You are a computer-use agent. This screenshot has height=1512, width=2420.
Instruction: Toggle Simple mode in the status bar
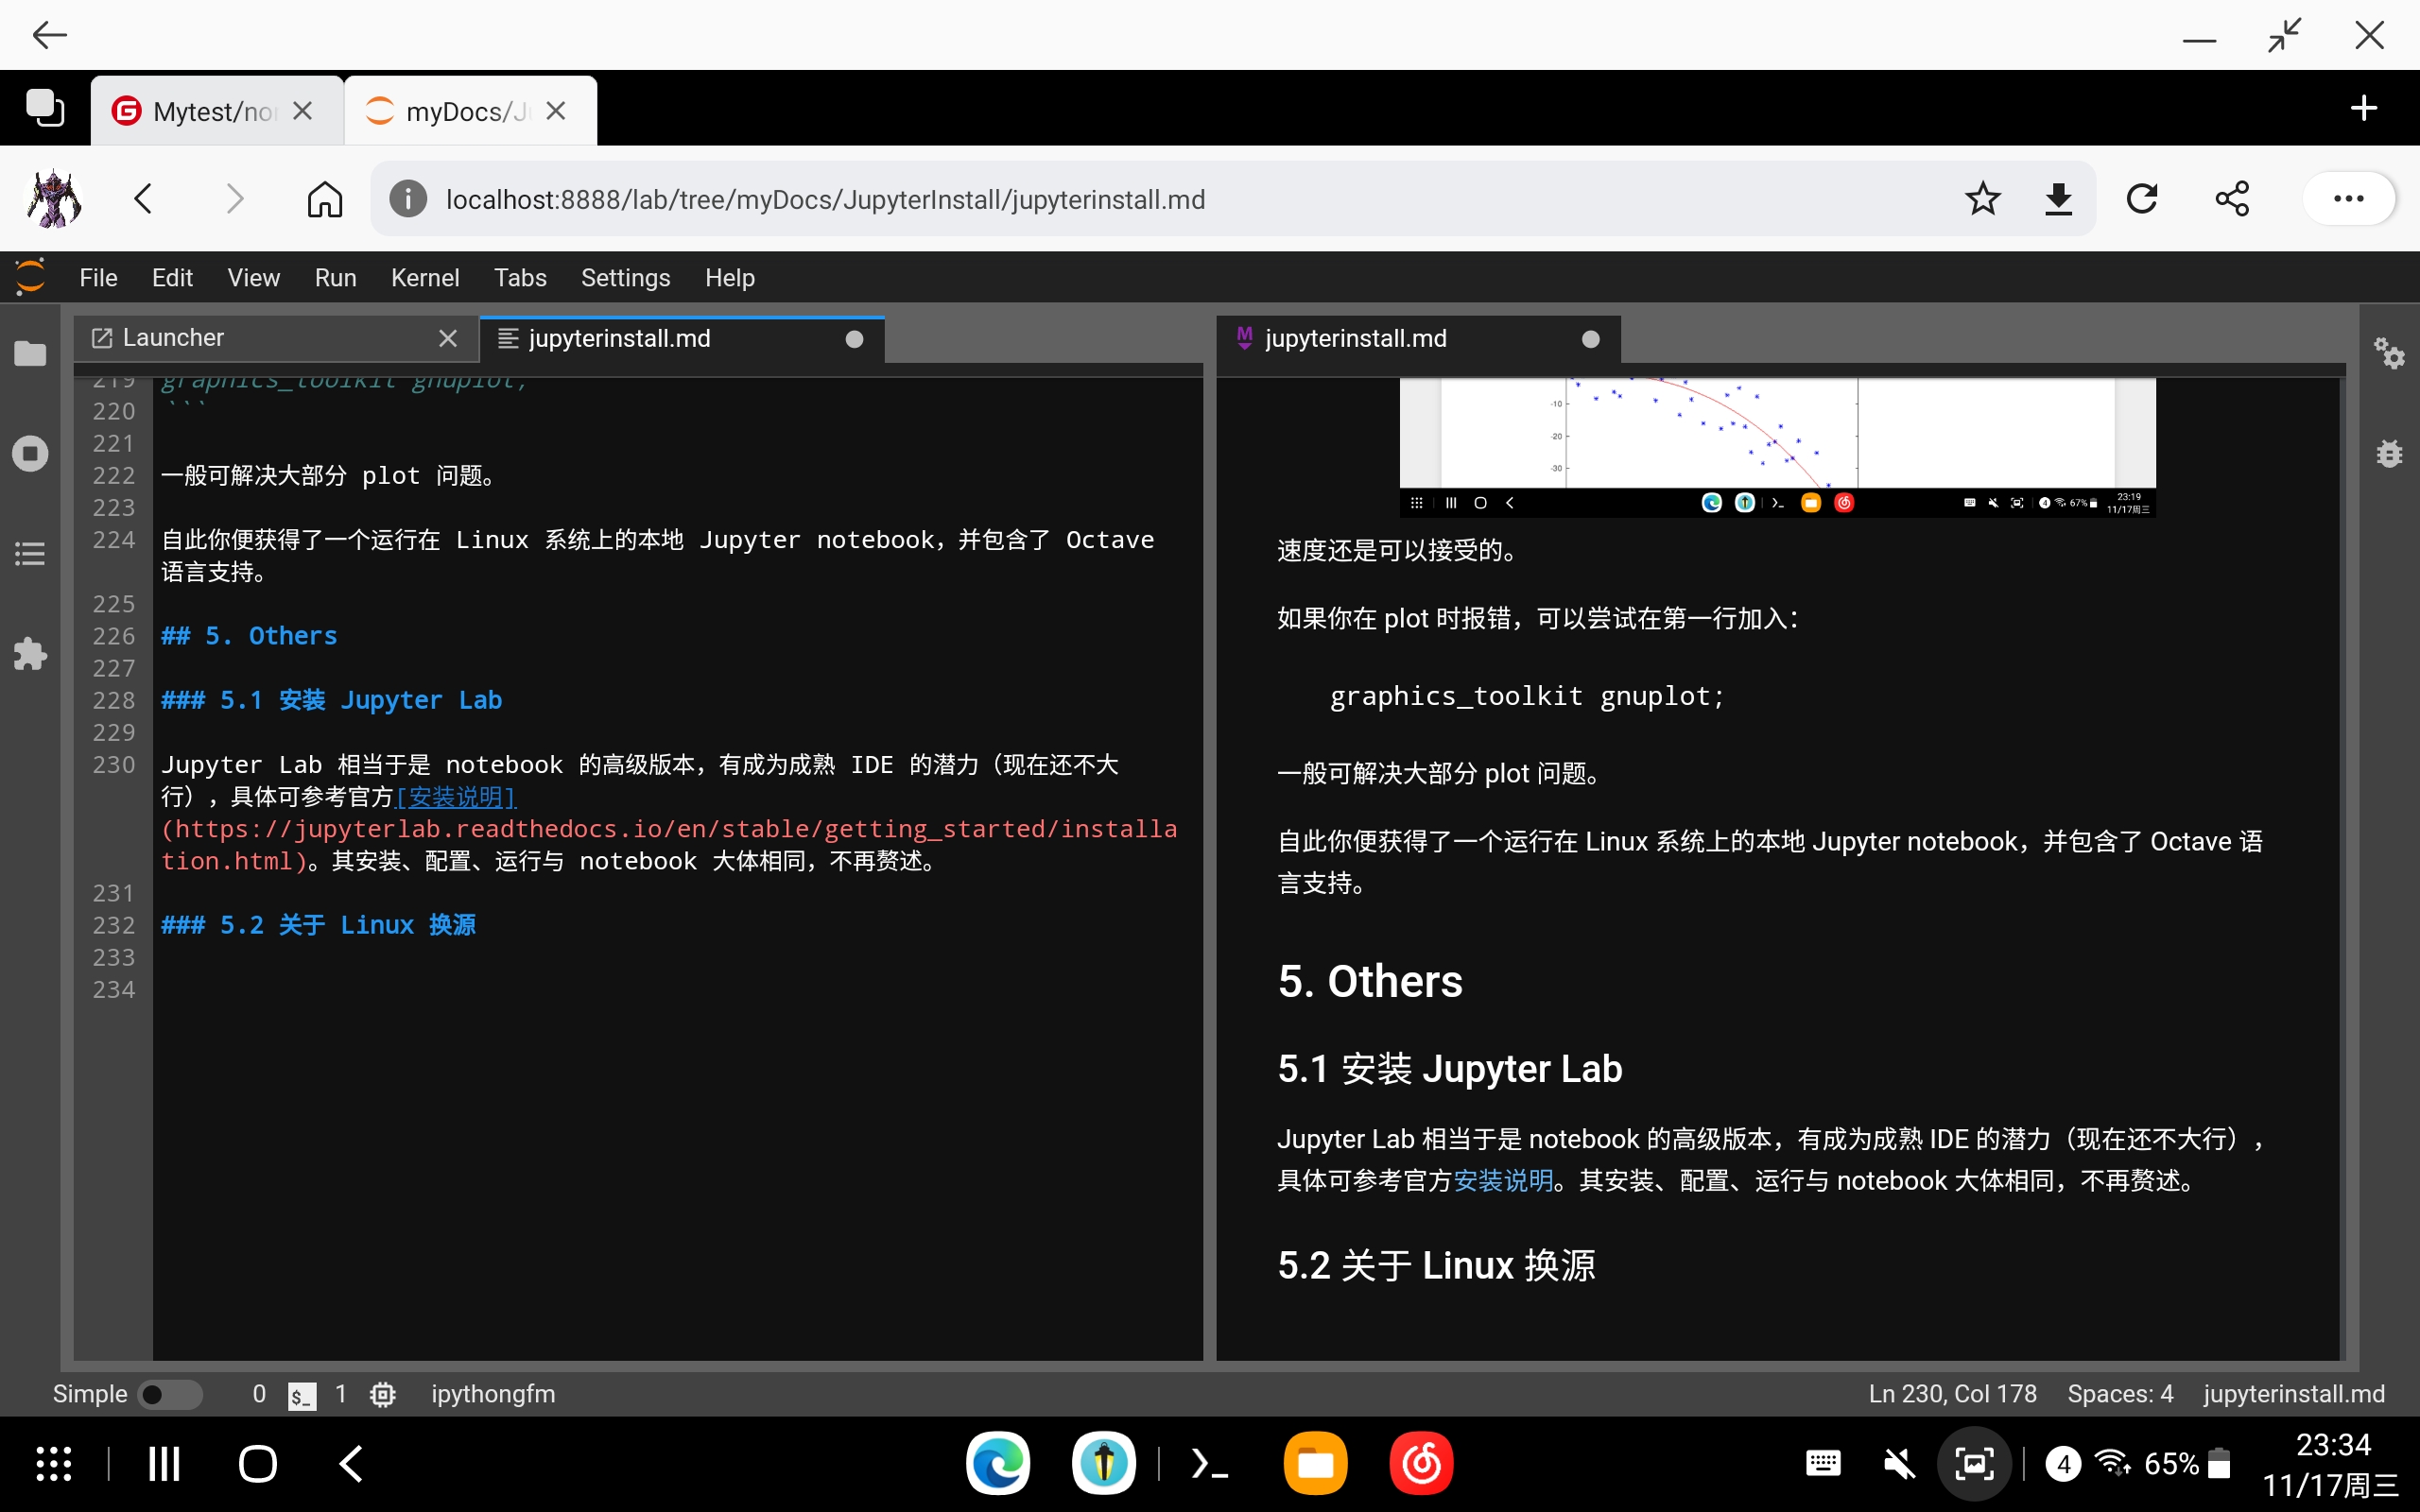pyautogui.click(x=170, y=1394)
